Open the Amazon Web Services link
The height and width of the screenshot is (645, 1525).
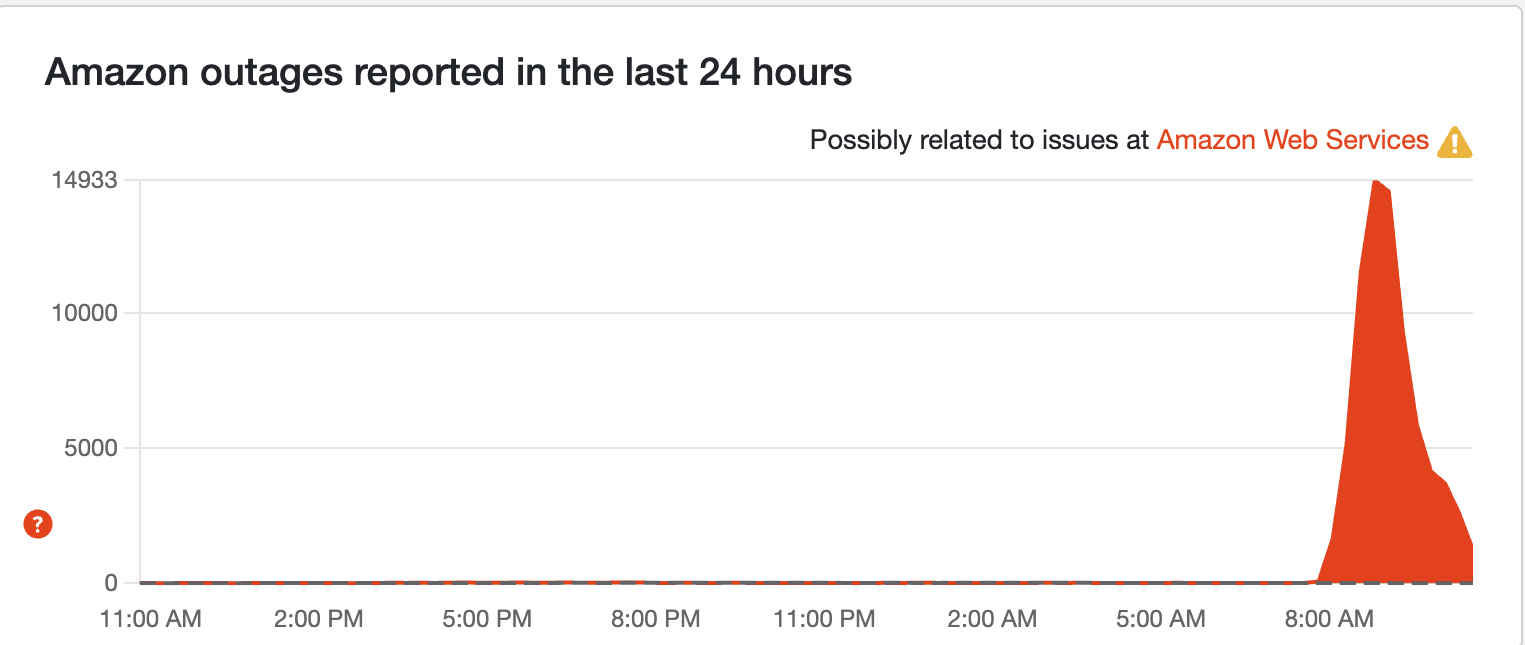coord(1292,141)
